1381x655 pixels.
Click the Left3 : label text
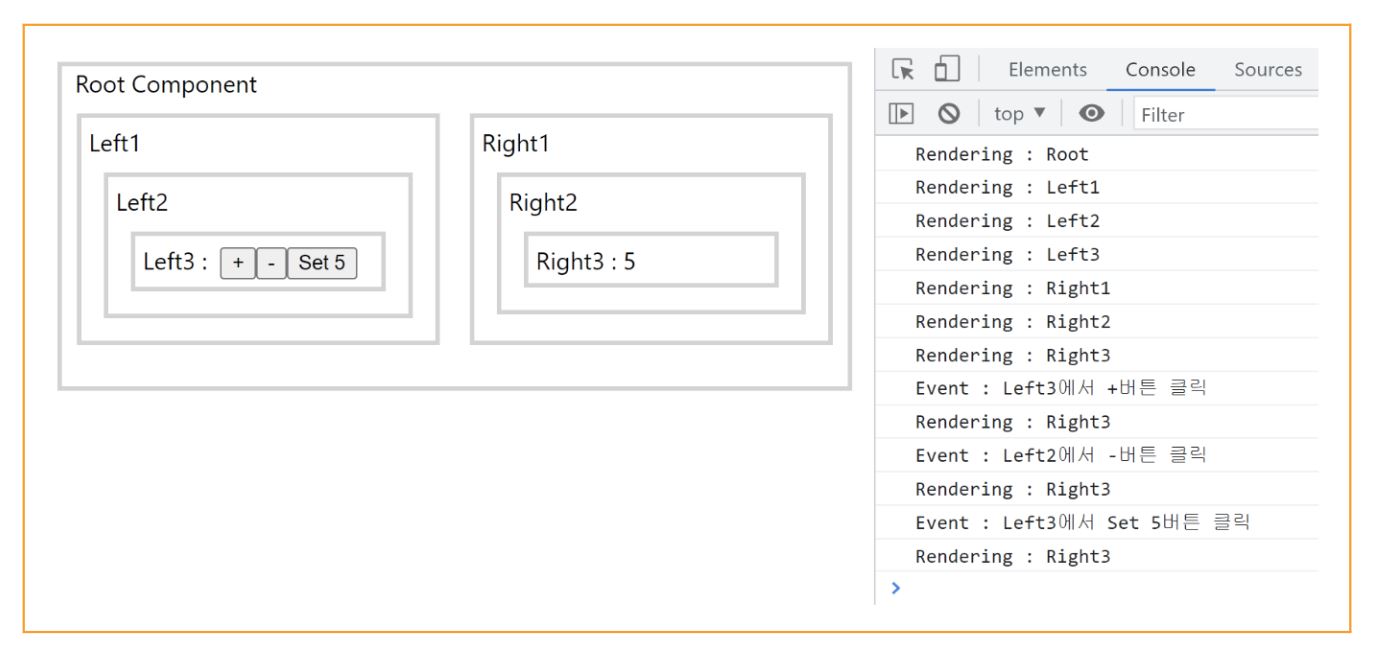click(x=175, y=263)
